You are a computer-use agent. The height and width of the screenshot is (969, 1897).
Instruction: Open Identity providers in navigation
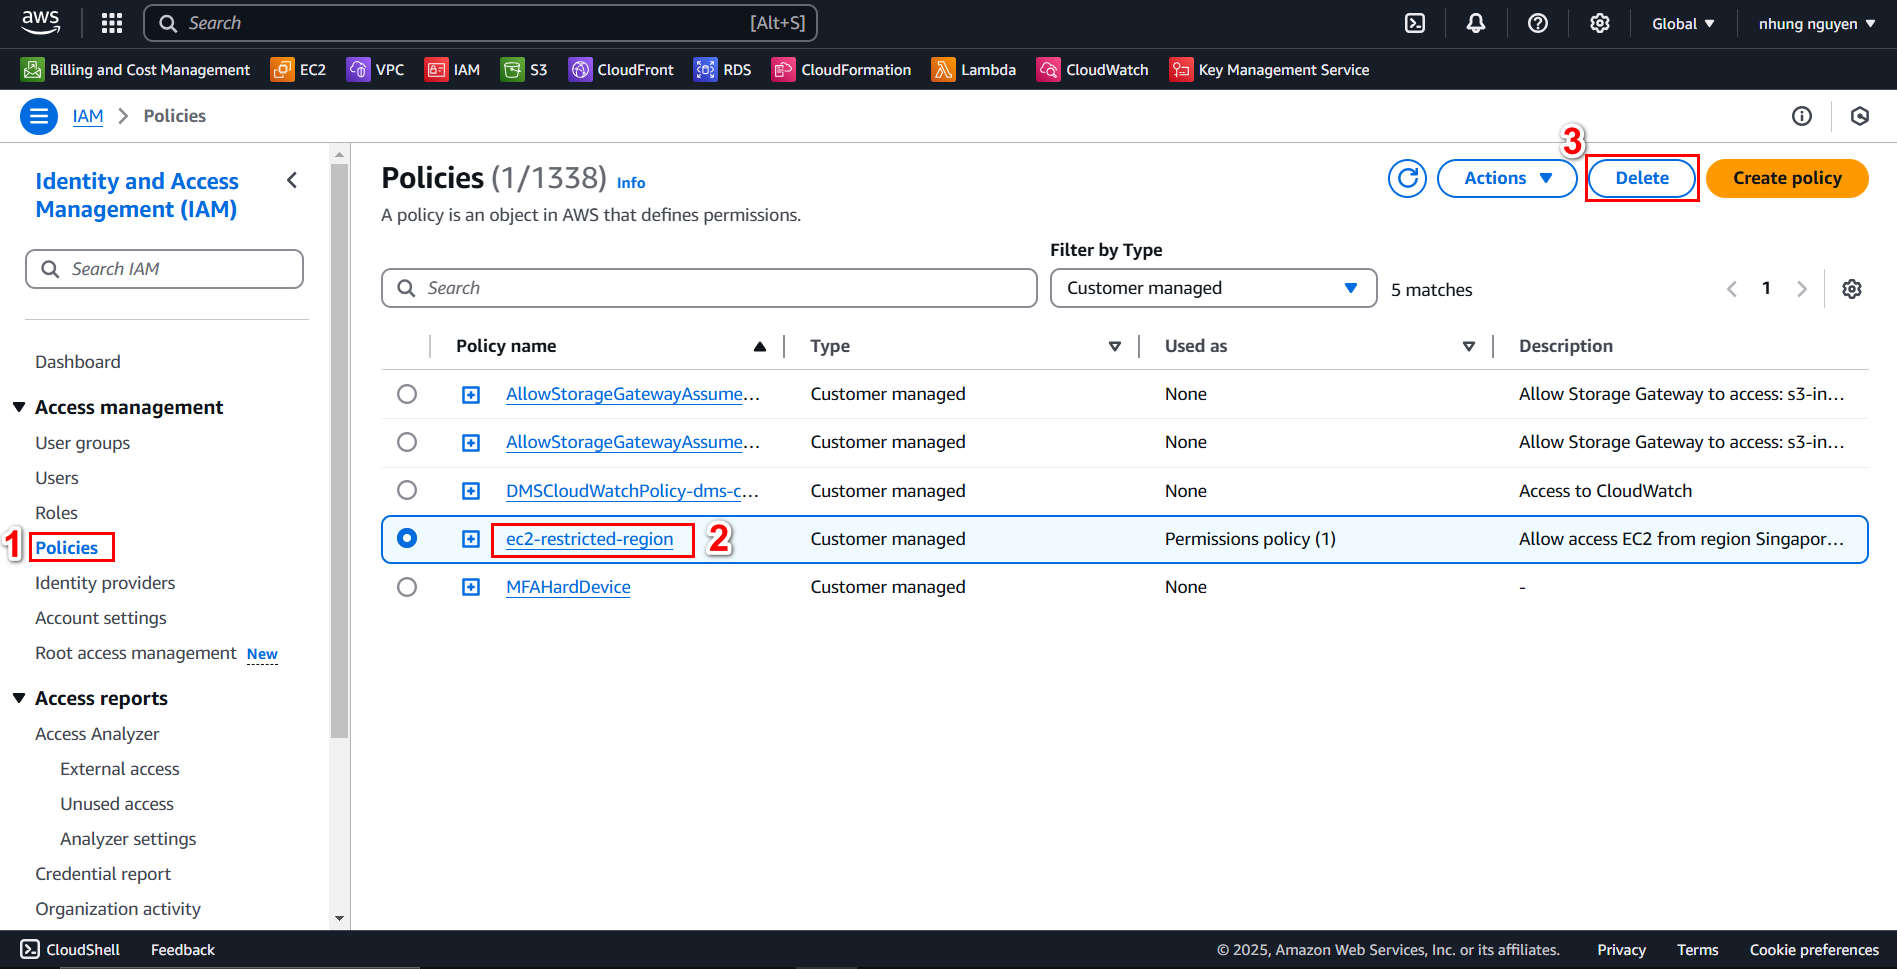(x=105, y=583)
